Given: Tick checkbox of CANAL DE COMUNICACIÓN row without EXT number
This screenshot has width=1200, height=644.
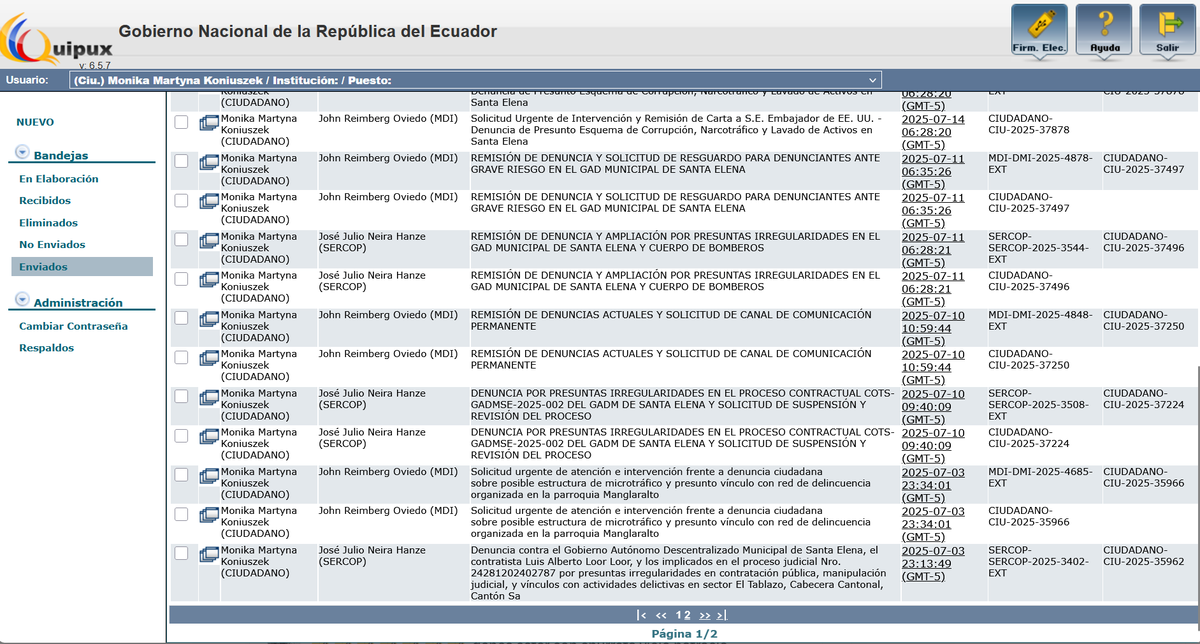Looking at the screenshot, I should coord(181,357).
